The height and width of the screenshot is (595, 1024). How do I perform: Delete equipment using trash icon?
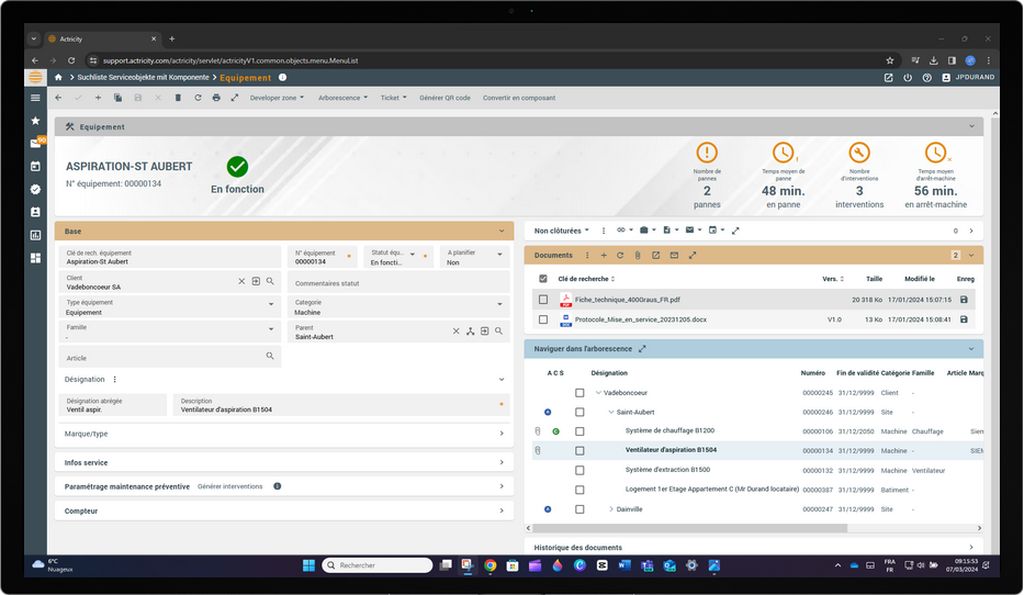tap(178, 97)
